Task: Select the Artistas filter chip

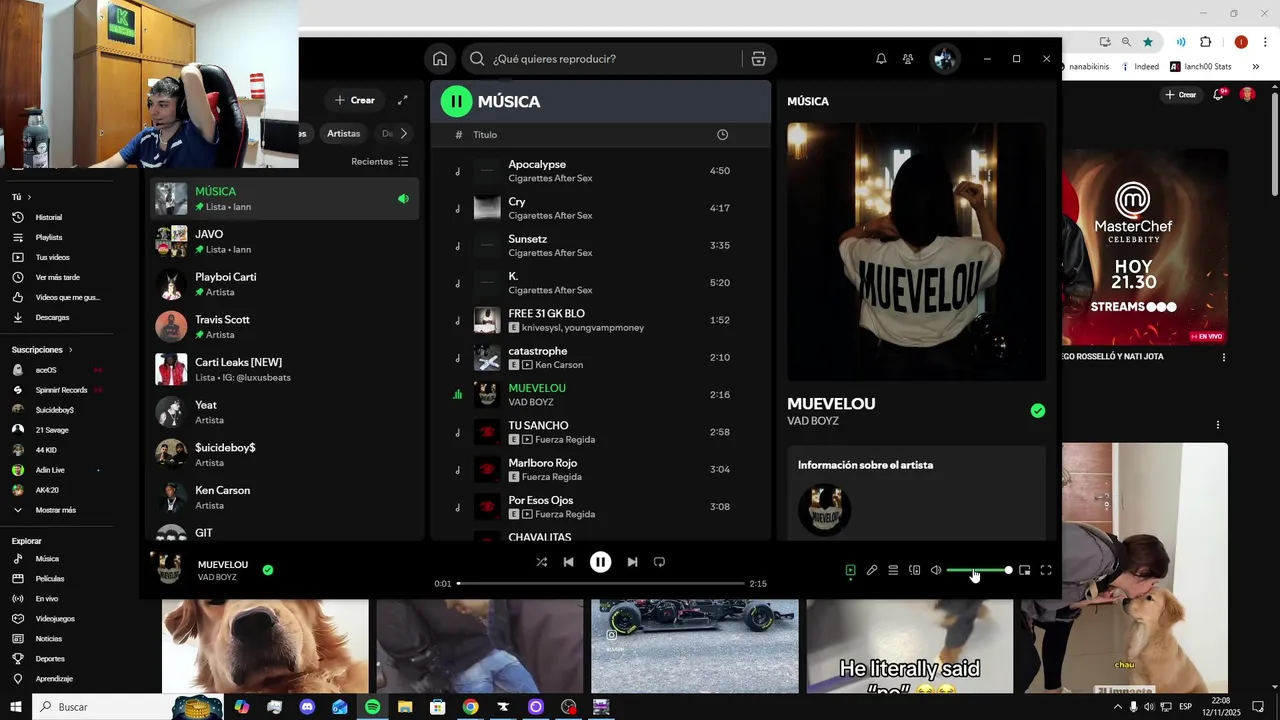Action: (x=343, y=133)
